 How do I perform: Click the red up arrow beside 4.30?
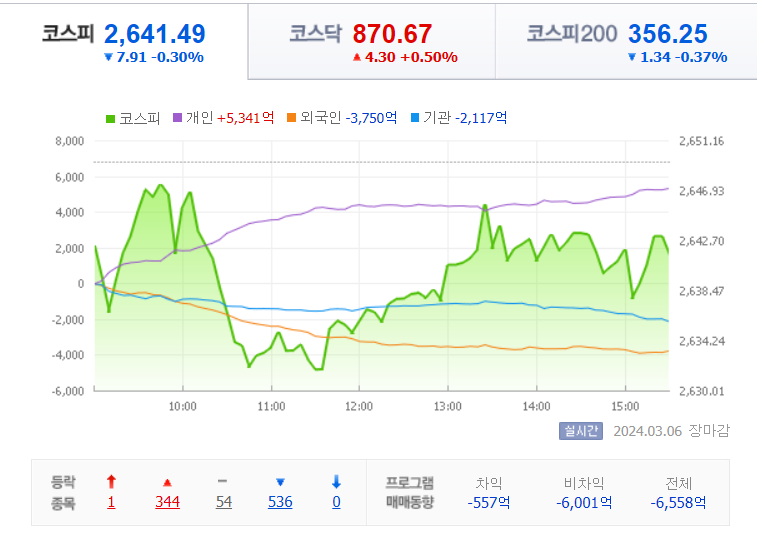[x=357, y=57]
